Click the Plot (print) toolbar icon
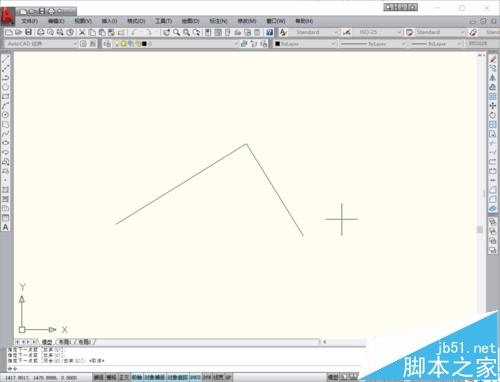Image resolution: width=500 pixels, height=382 pixels. click(x=40, y=32)
